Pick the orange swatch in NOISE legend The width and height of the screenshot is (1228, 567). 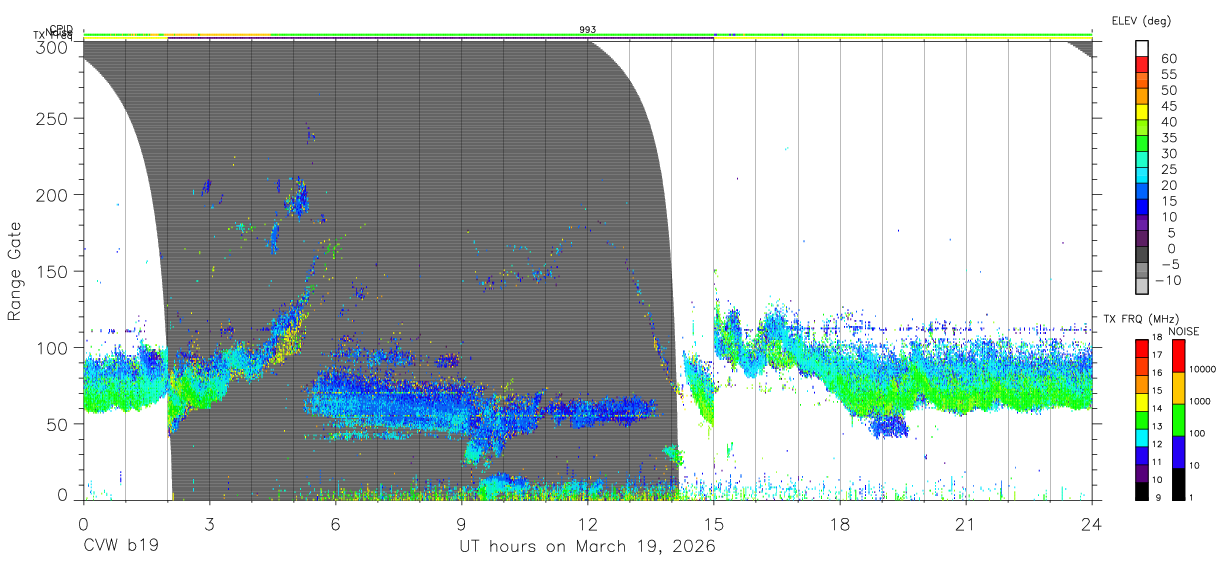pyautogui.click(x=1178, y=388)
